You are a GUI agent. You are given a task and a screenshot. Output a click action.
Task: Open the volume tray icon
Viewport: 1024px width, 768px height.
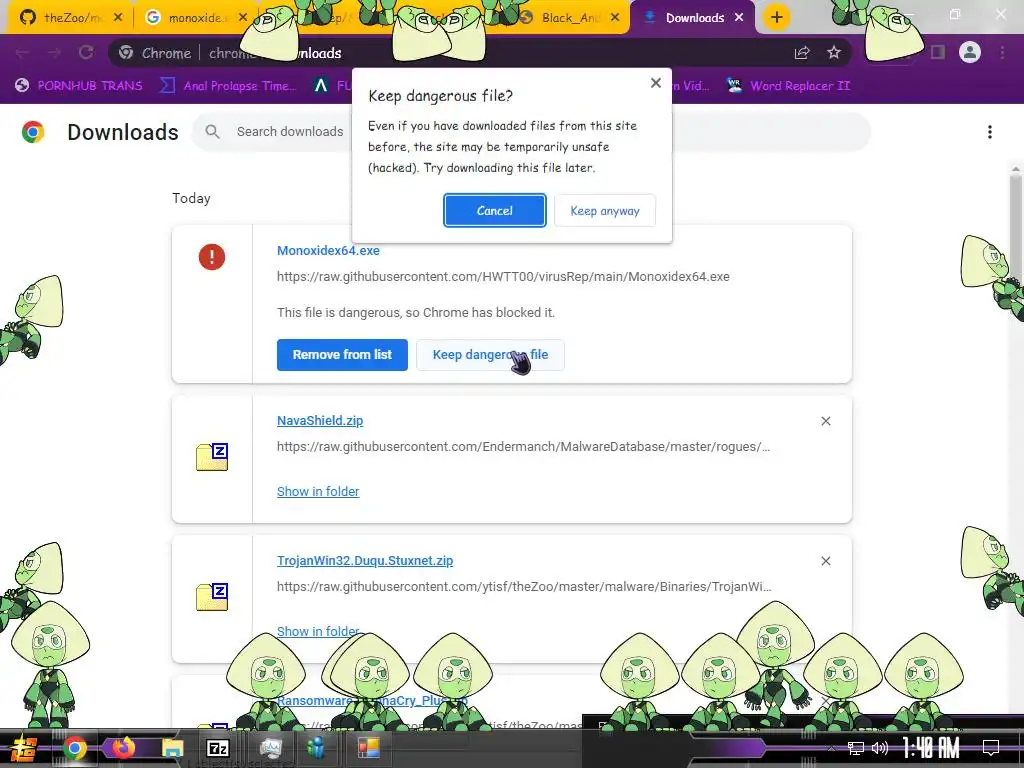click(x=880, y=748)
